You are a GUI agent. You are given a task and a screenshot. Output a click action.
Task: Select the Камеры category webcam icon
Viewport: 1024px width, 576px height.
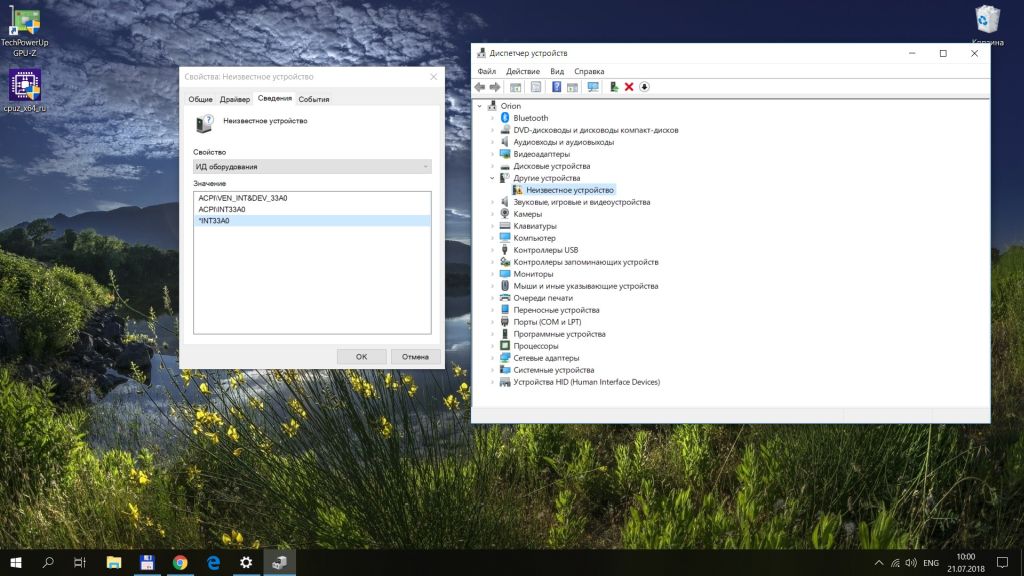[x=504, y=214]
